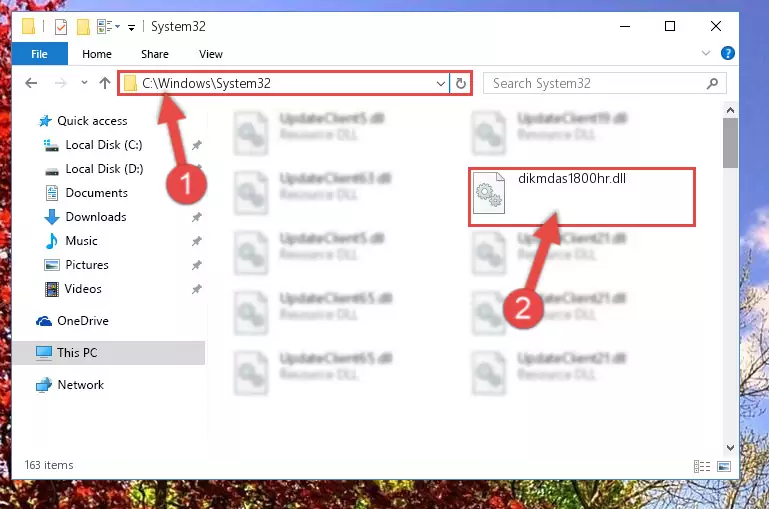
Task: Open the Customize Quick Access Toolbar dropdown
Action: click(131, 27)
